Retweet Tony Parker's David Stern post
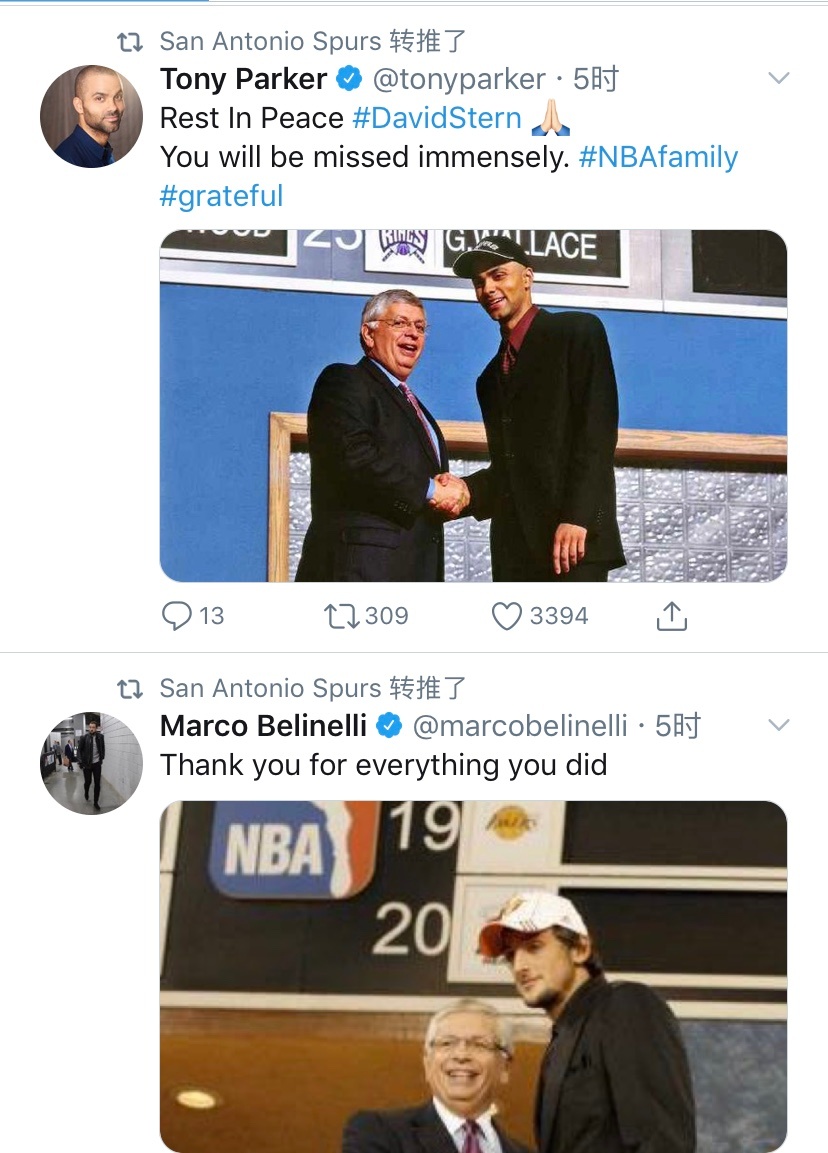Viewport: 828px width, 1153px height. tap(341, 616)
